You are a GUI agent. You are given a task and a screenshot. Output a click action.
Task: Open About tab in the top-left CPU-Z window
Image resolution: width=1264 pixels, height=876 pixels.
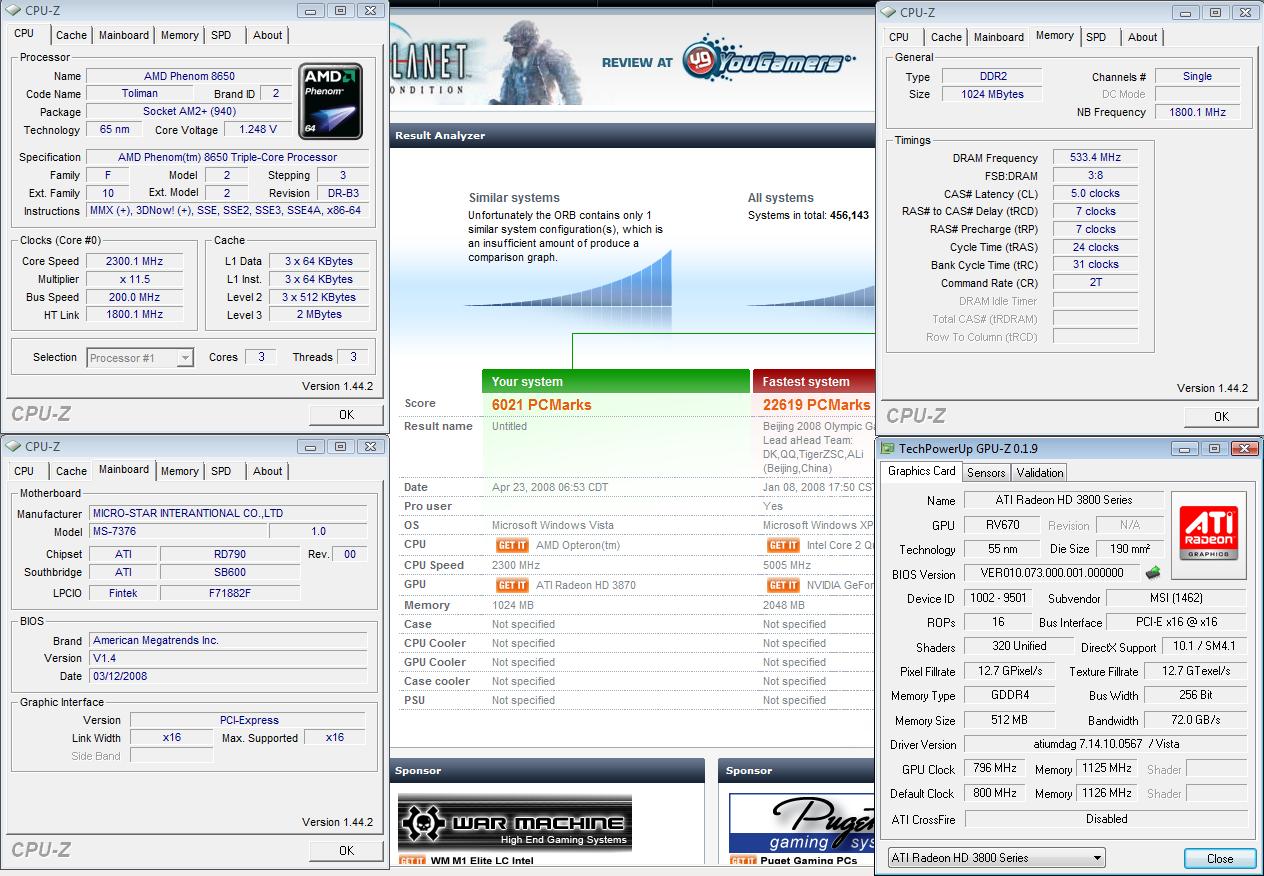click(268, 35)
